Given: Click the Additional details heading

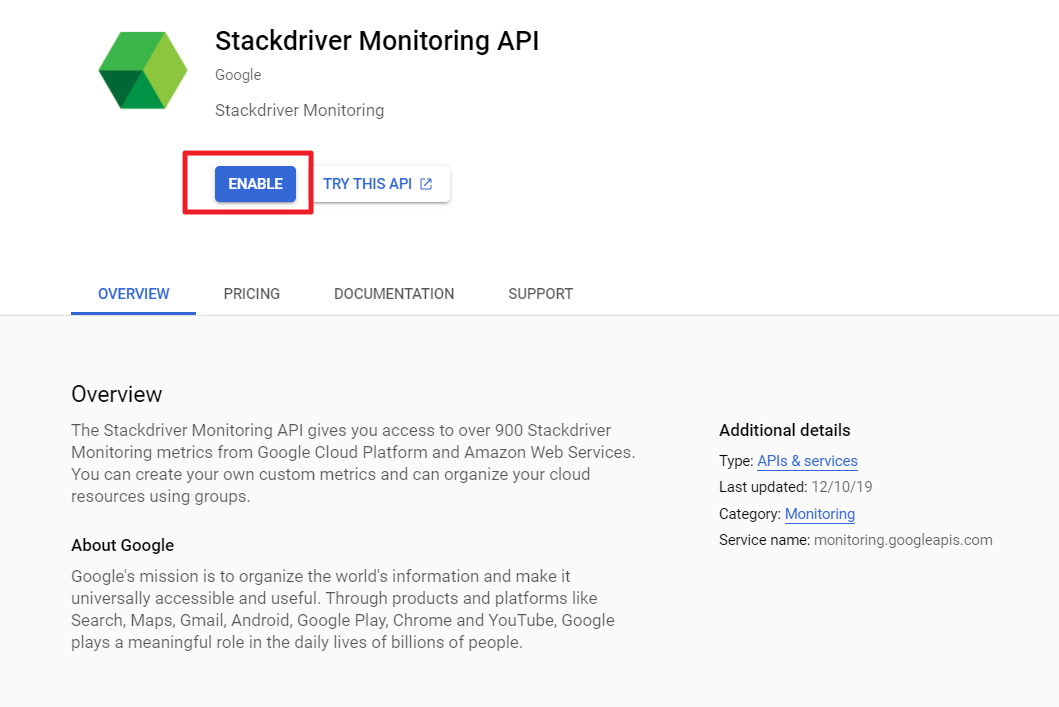Looking at the screenshot, I should pyautogui.click(x=784, y=430).
